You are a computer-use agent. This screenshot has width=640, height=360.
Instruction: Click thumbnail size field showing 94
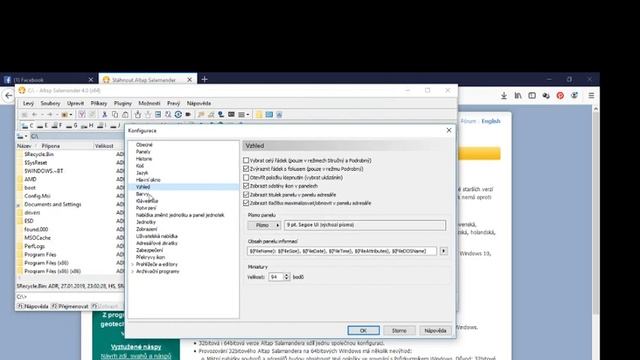point(276,277)
